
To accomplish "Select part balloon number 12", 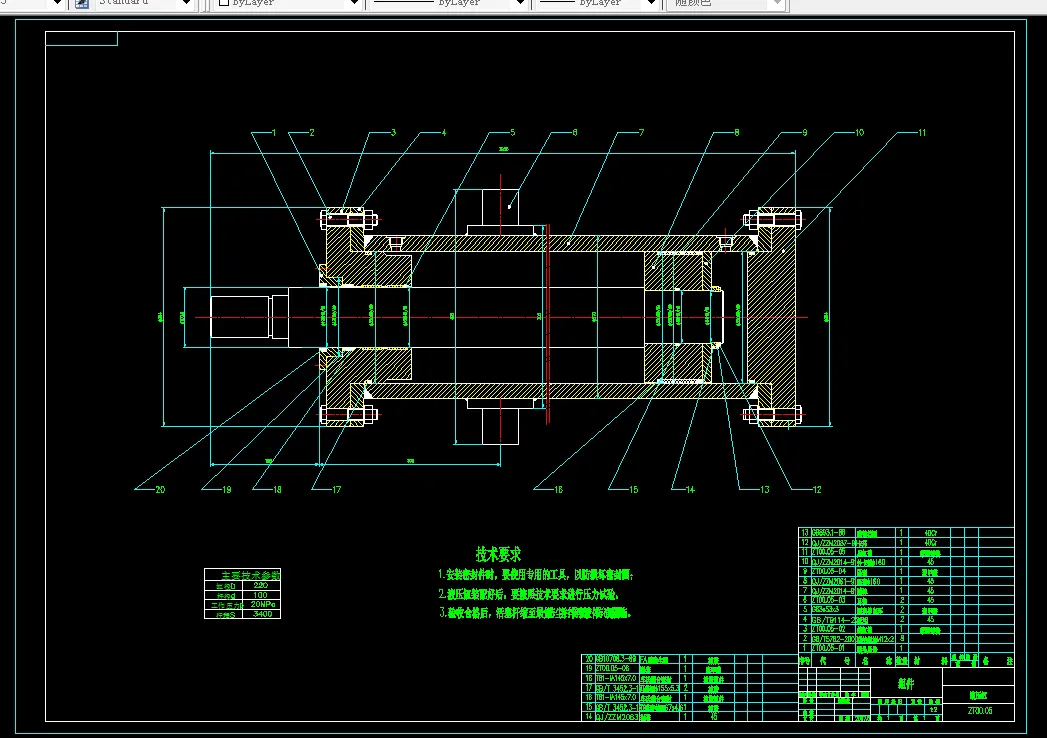I will click(817, 490).
